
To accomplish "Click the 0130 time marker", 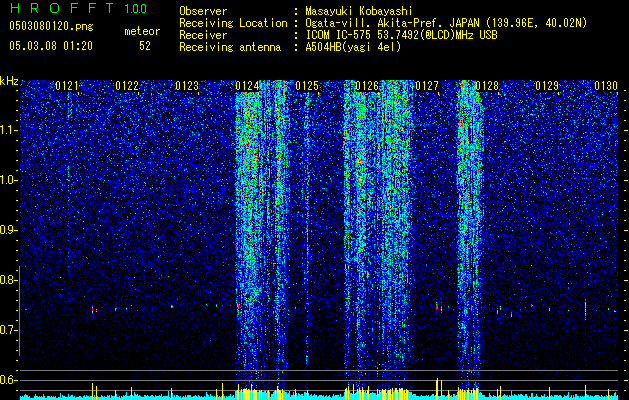I will [606, 86].
